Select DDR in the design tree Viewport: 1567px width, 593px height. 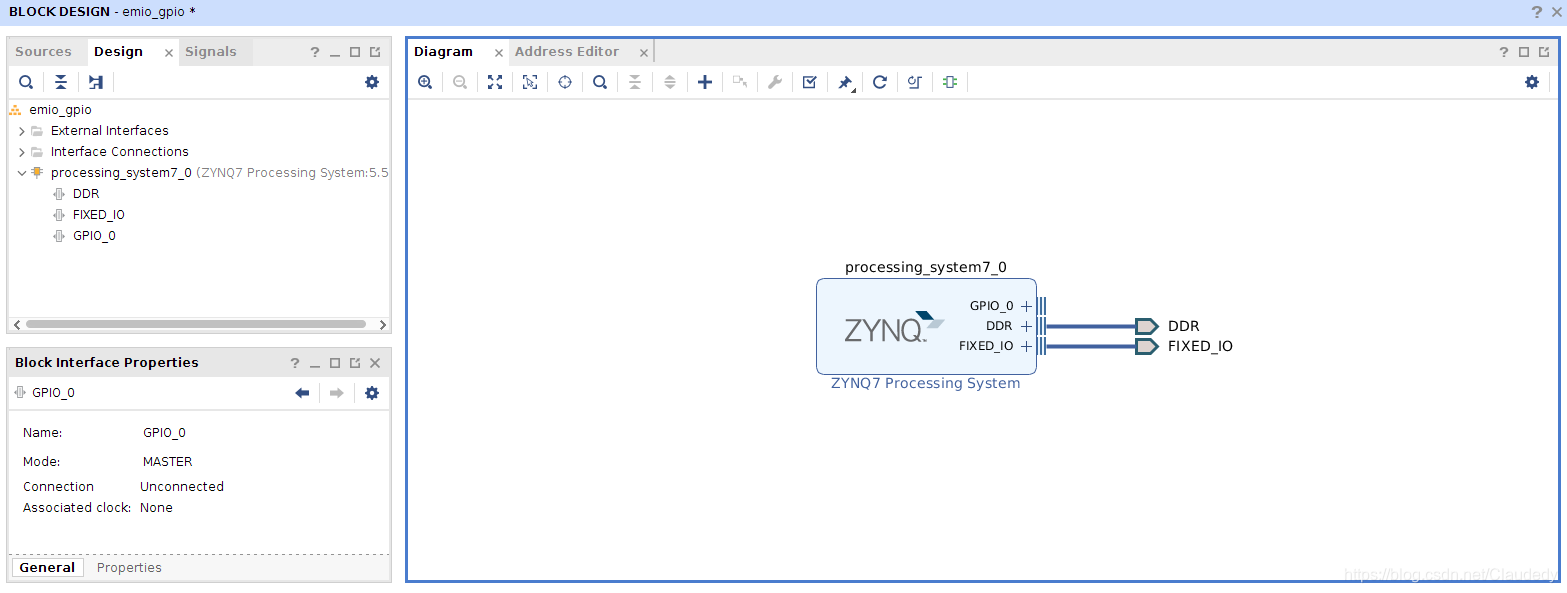point(86,194)
